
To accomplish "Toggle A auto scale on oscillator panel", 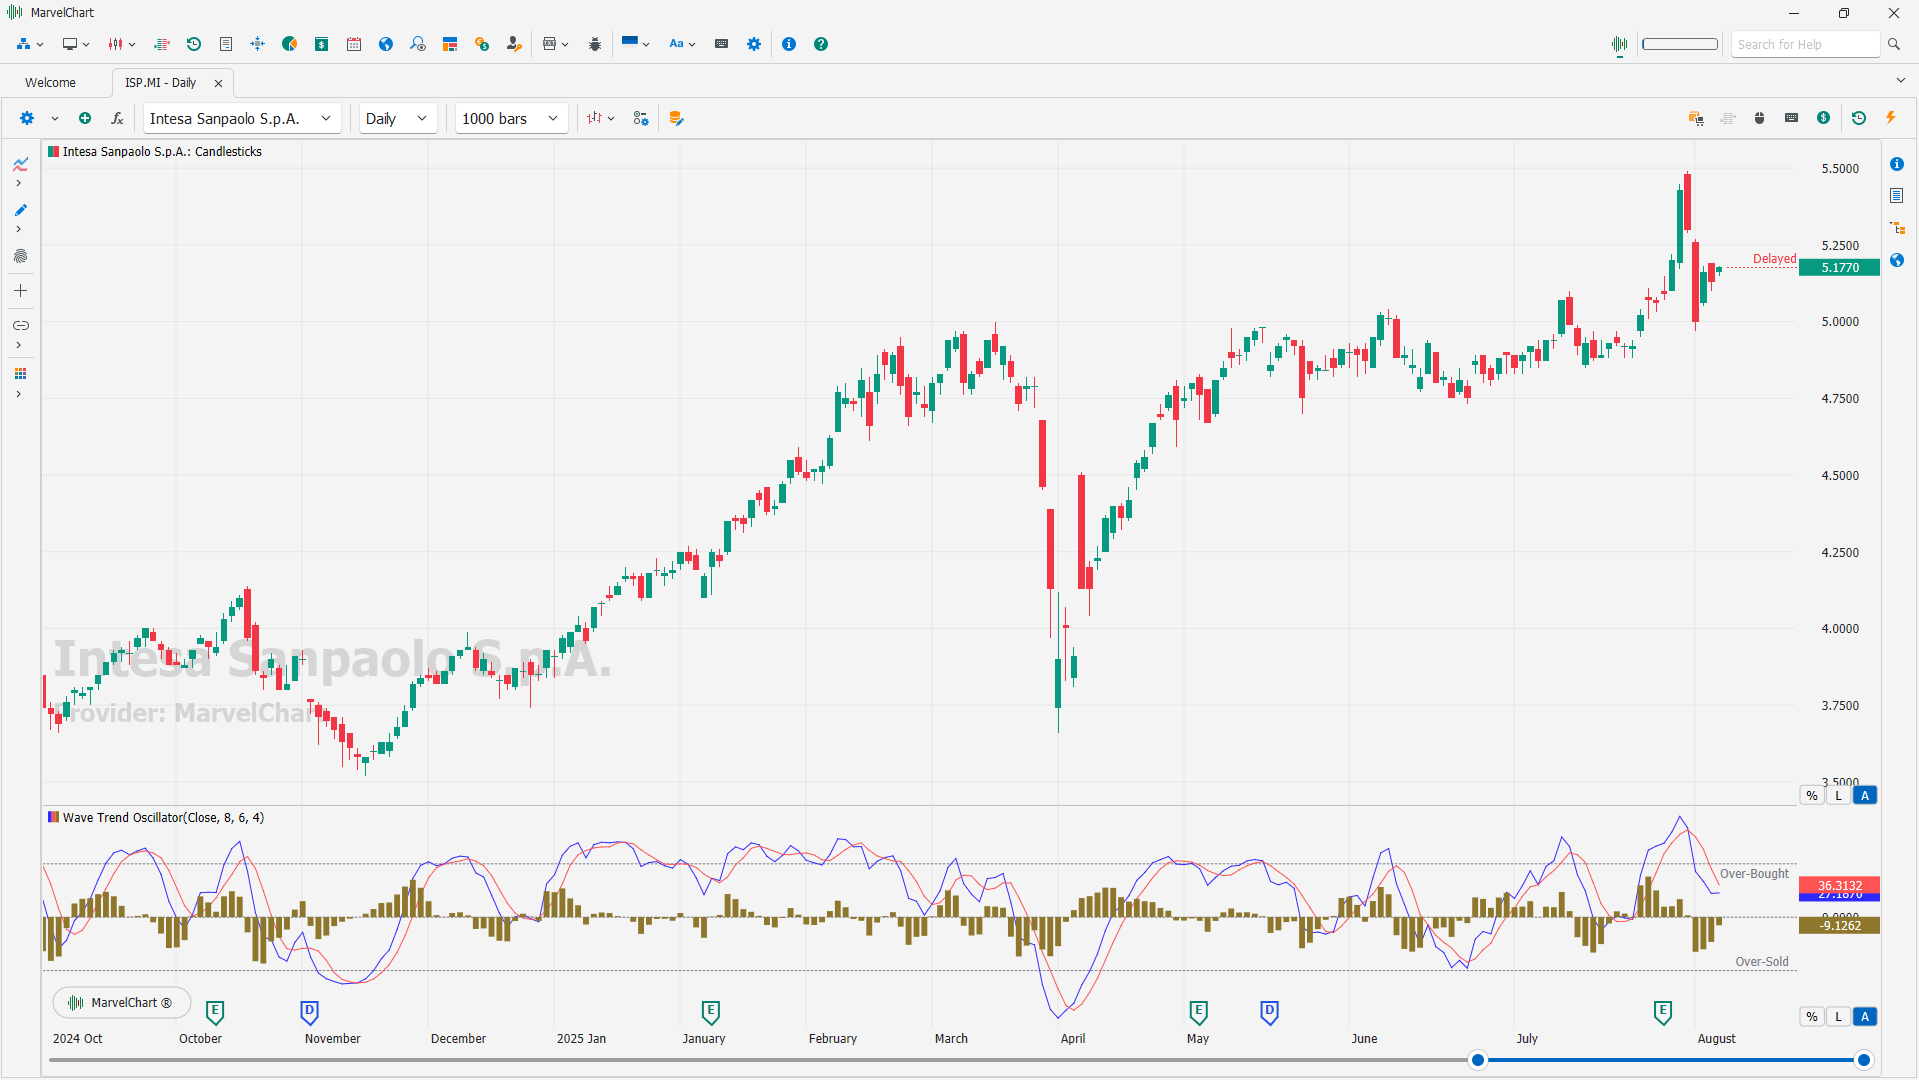I will click(x=1865, y=1017).
